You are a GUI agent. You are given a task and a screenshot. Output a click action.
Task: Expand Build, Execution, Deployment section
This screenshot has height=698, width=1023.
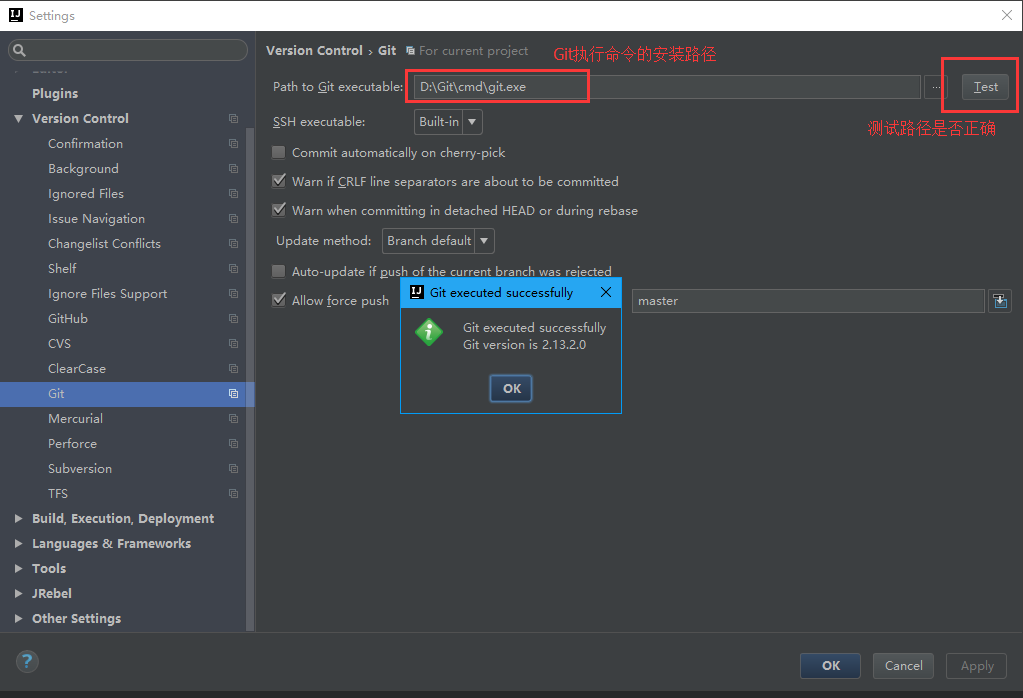coord(19,519)
